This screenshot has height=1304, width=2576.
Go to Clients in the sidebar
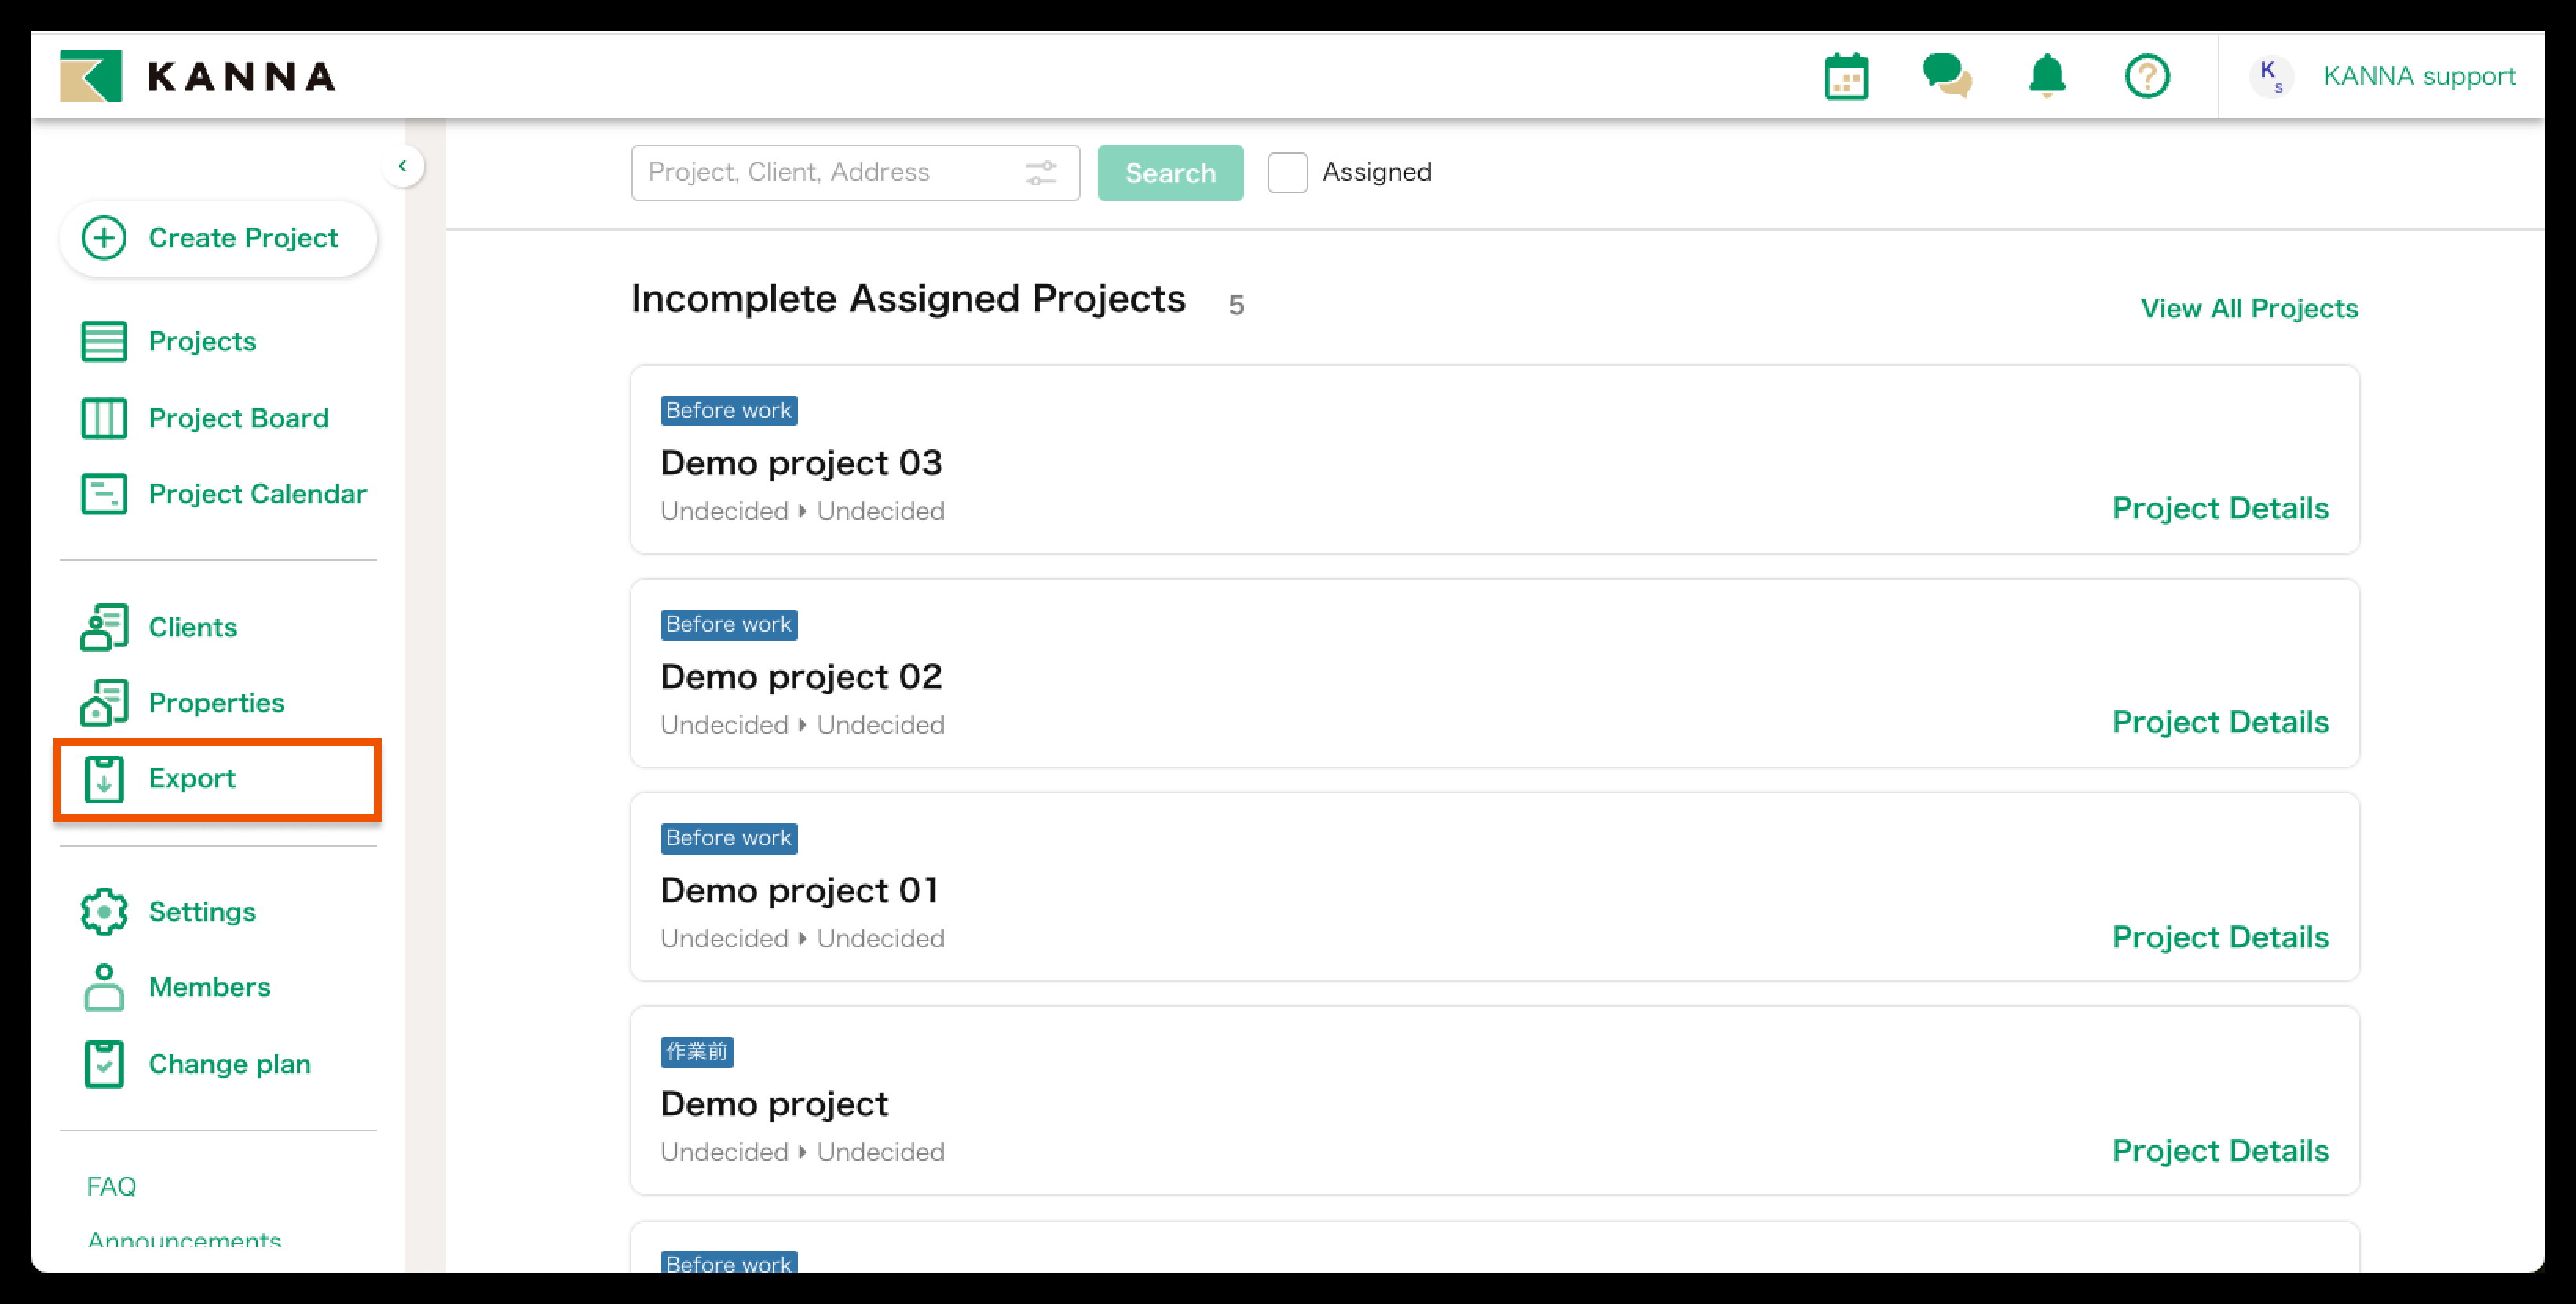click(x=192, y=627)
